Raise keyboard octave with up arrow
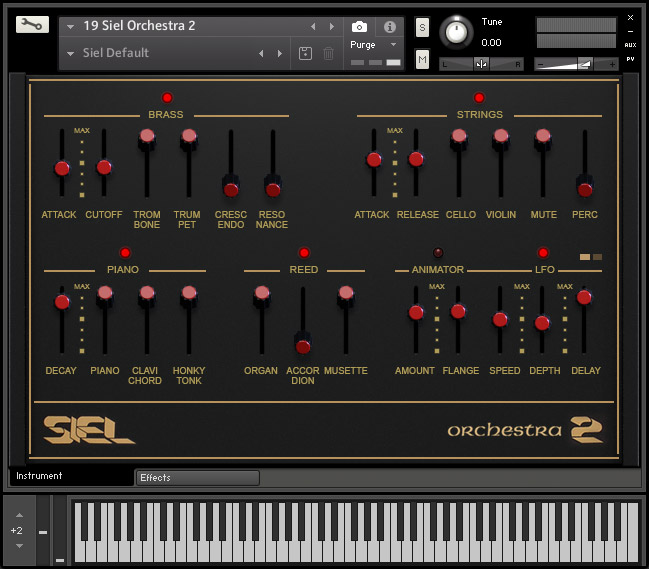649x569 pixels. (19, 515)
